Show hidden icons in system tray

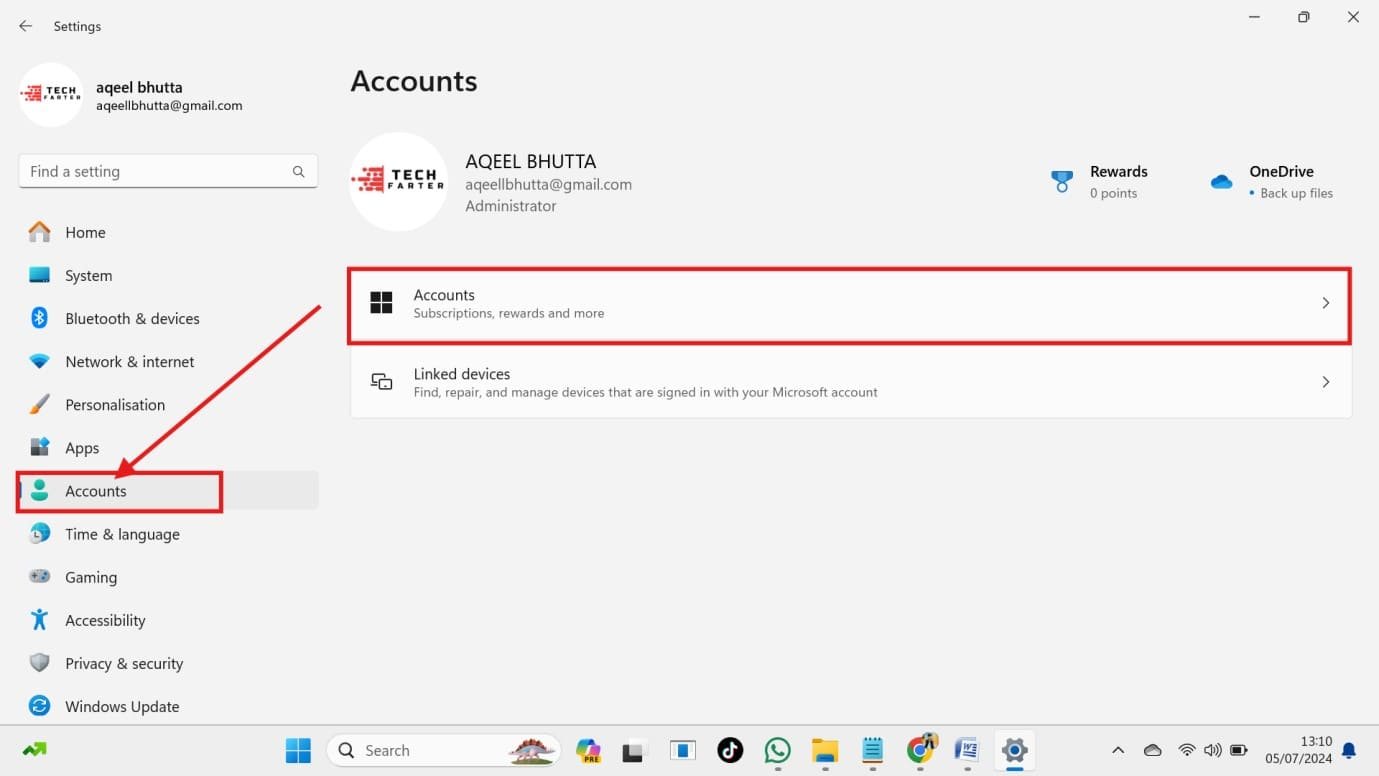1118,750
